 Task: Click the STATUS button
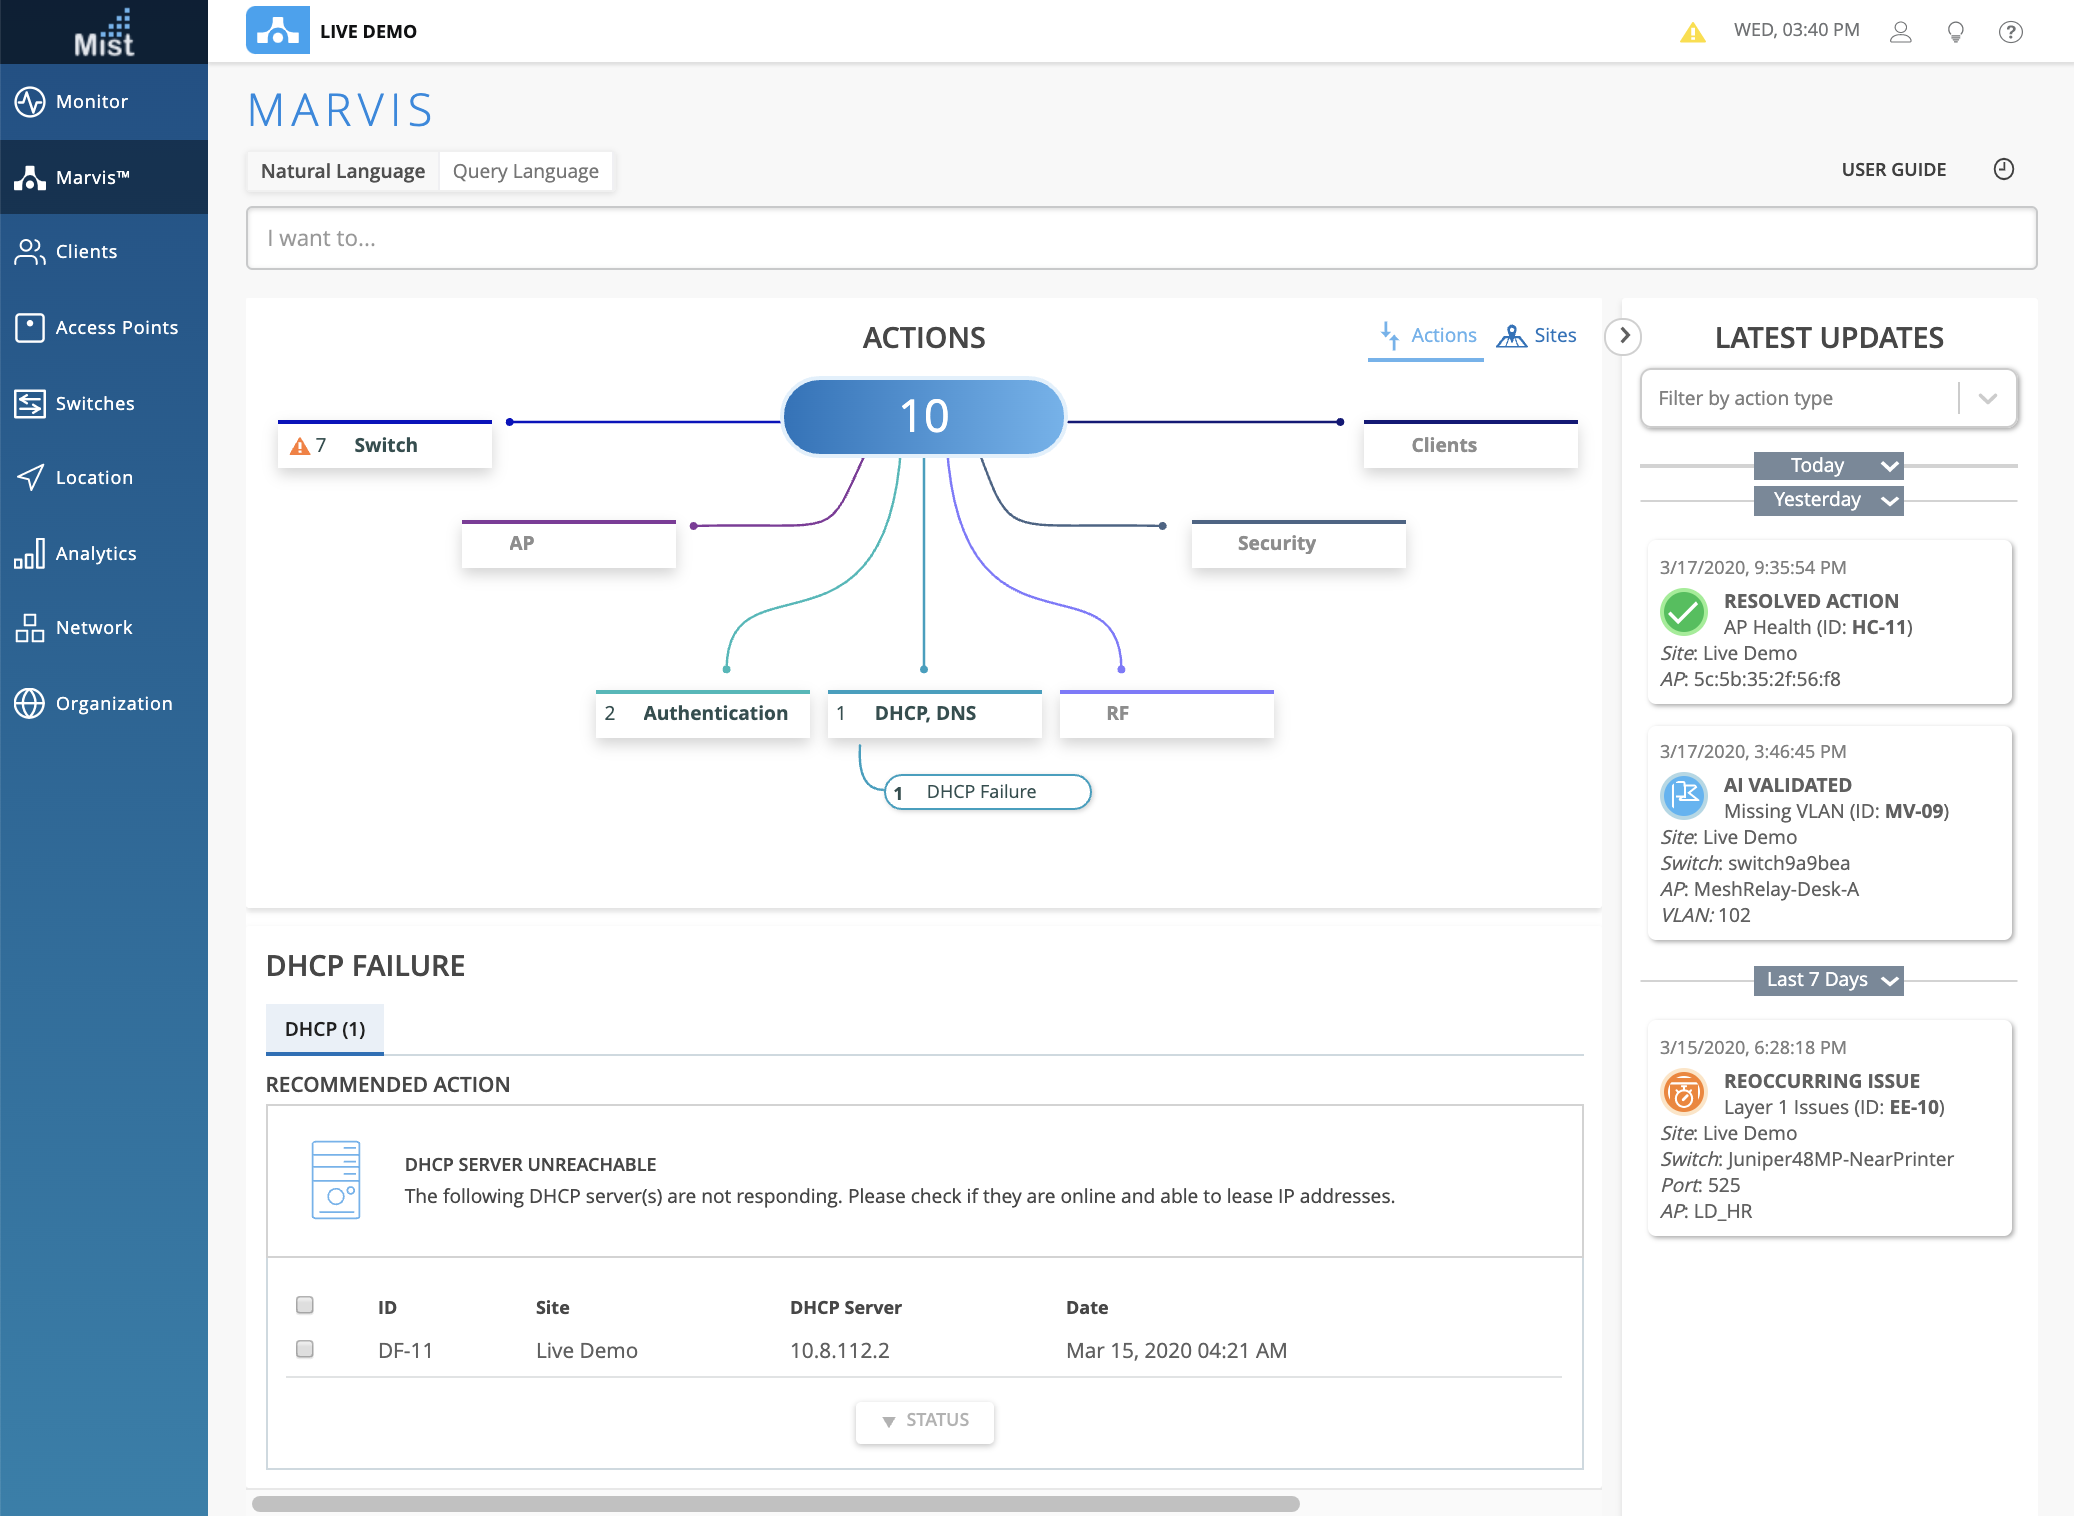pos(925,1420)
